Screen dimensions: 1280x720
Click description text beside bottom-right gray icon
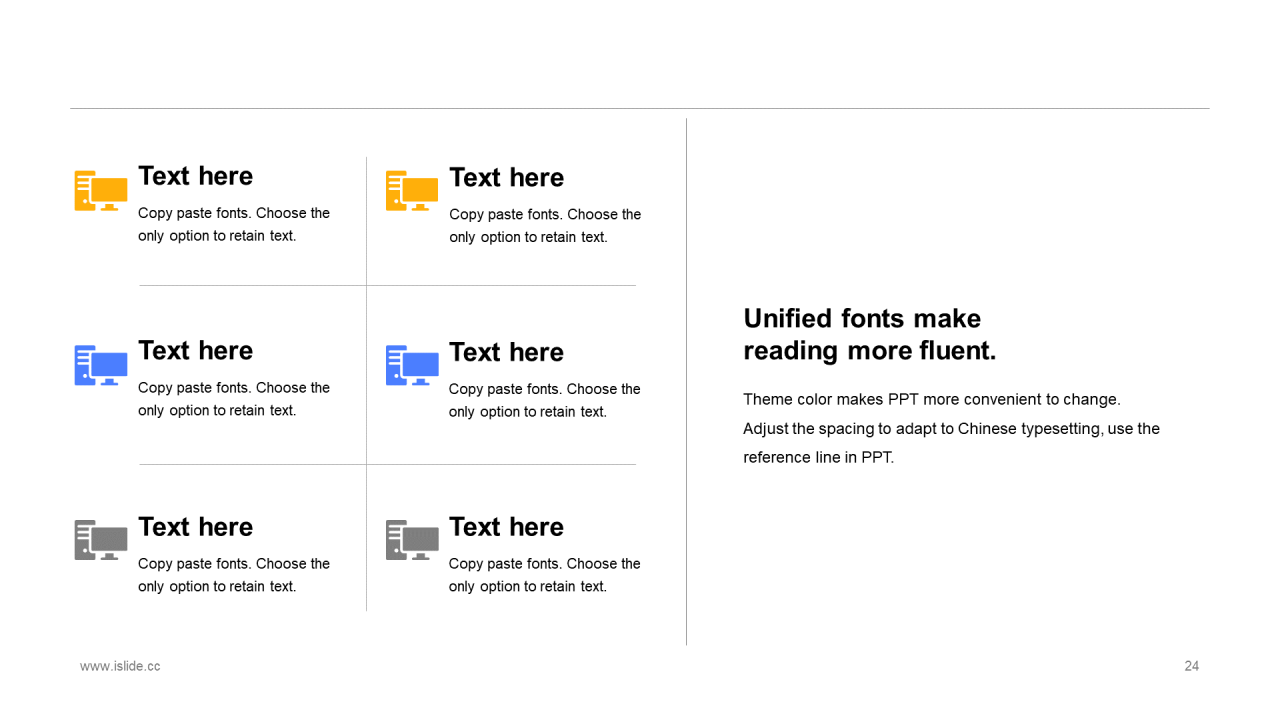tap(545, 575)
